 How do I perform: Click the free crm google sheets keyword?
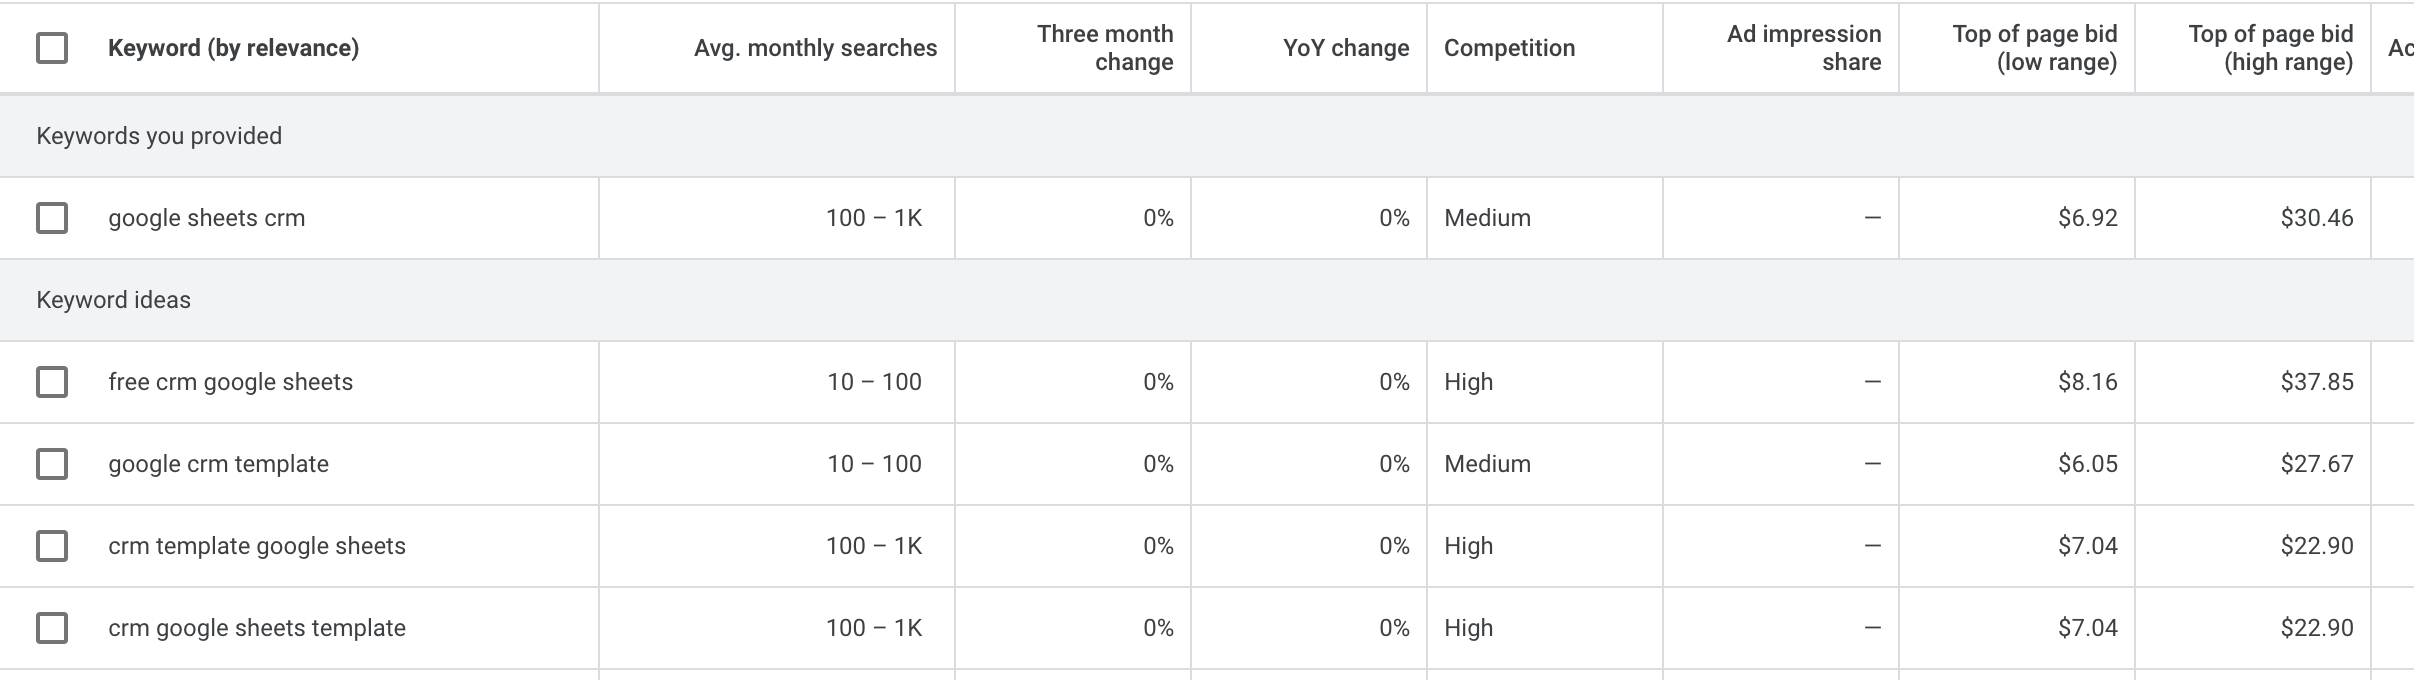(x=230, y=382)
